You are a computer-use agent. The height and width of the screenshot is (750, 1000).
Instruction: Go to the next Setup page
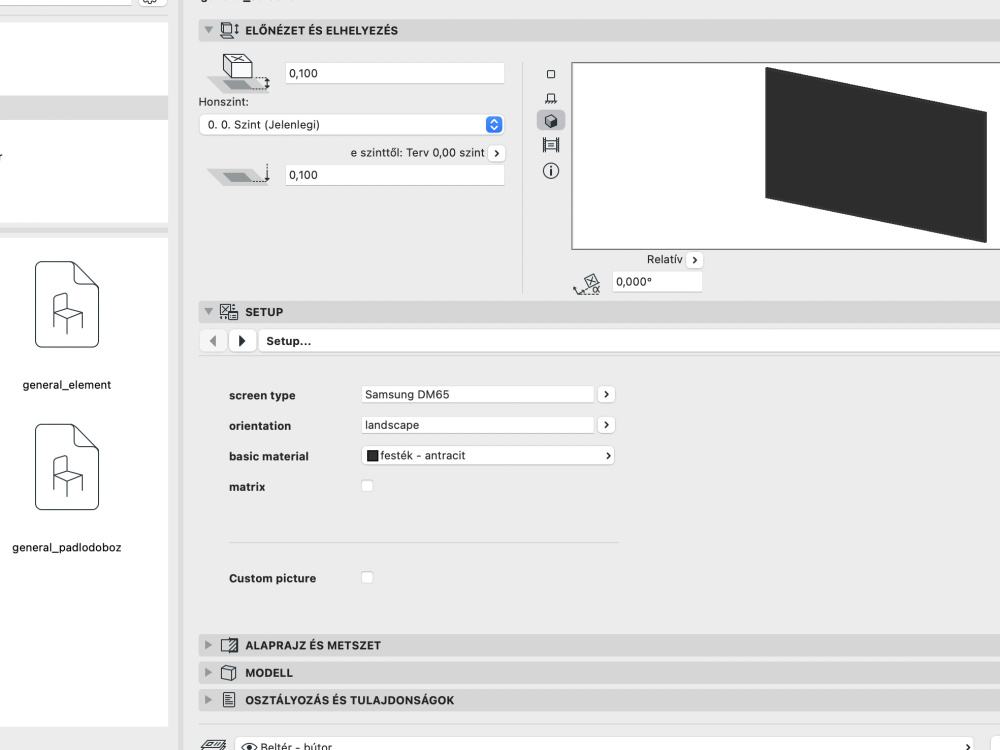pos(242,341)
